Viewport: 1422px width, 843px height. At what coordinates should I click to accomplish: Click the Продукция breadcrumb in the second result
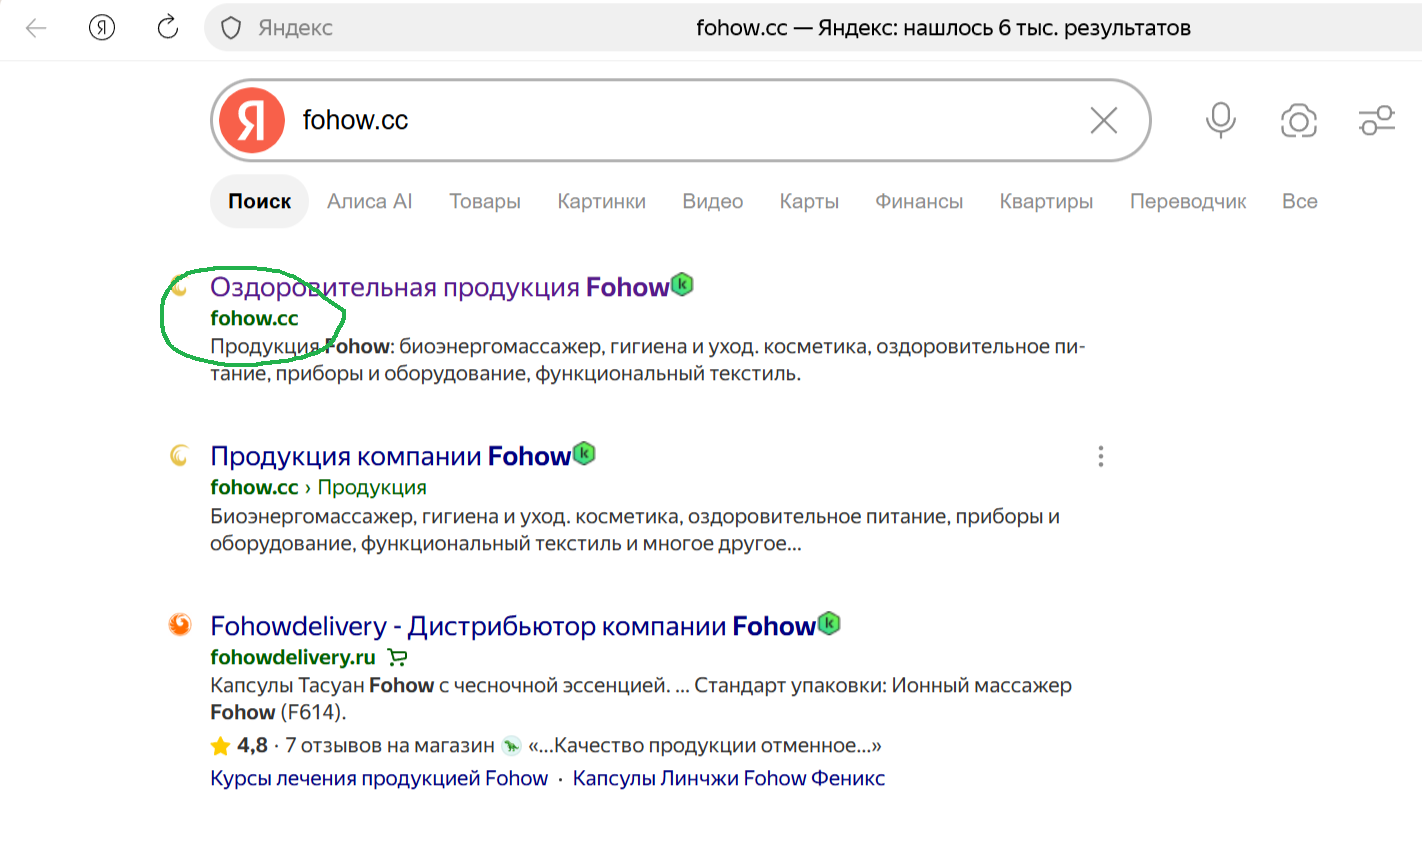point(372,487)
